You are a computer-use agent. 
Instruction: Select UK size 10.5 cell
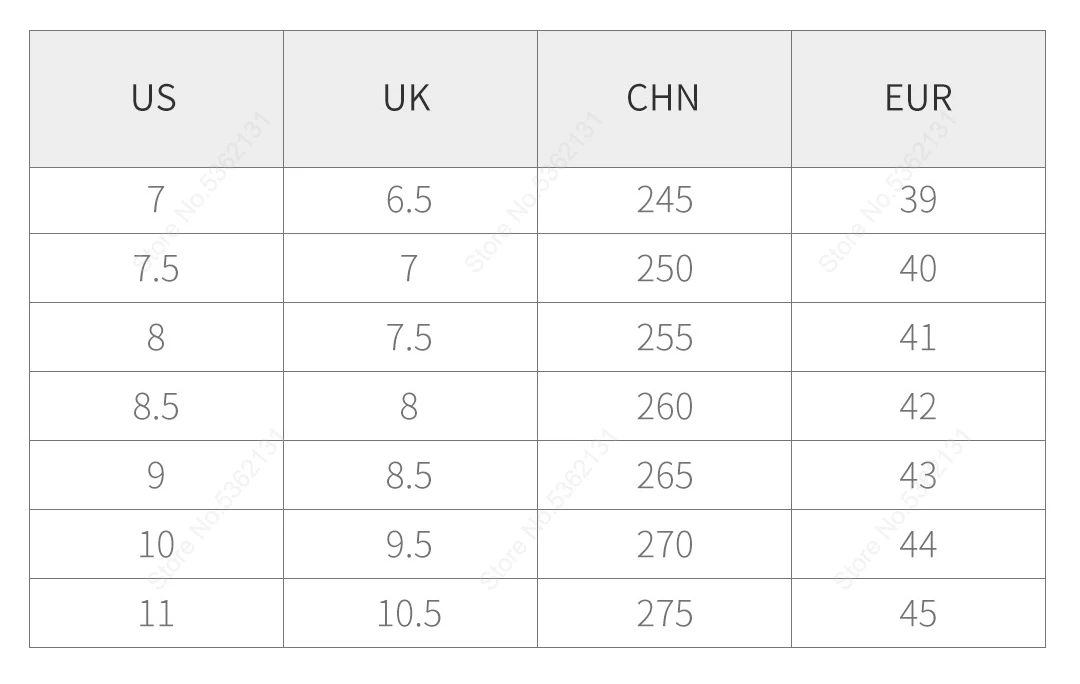point(409,613)
